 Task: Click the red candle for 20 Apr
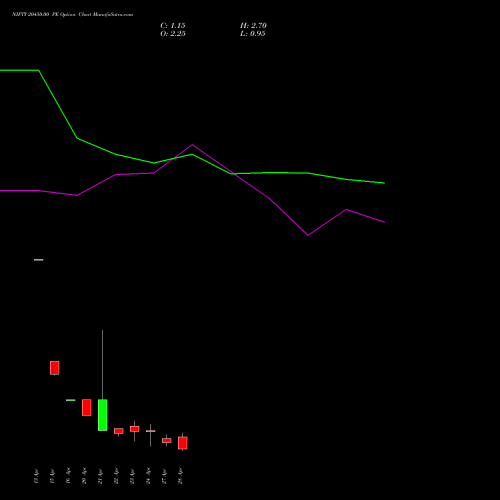[87, 407]
